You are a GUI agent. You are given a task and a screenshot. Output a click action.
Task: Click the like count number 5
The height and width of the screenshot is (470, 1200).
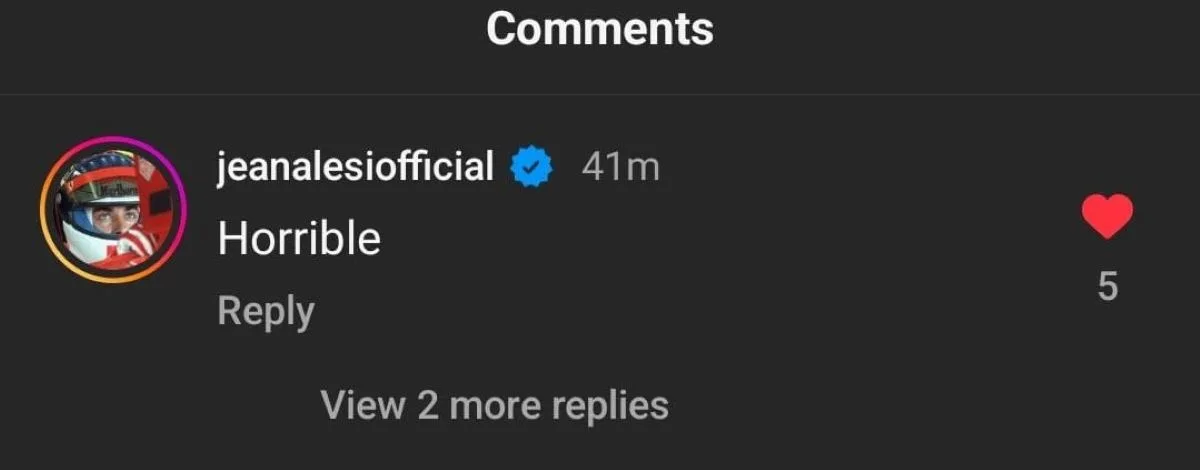1107,287
